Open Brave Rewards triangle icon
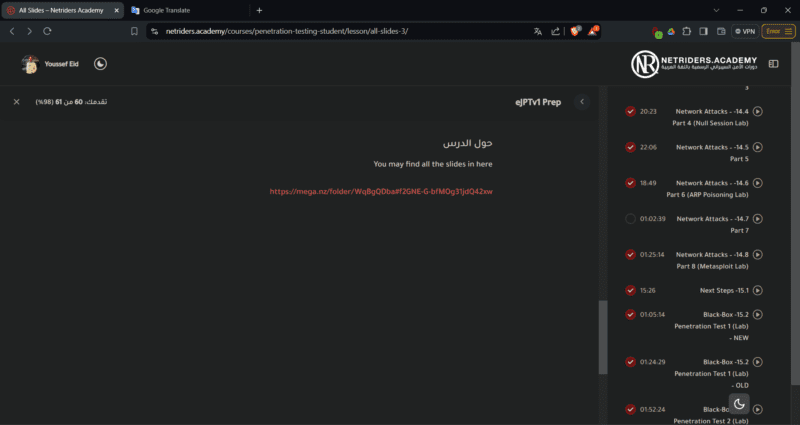The height and width of the screenshot is (425, 800). (592, 31)
